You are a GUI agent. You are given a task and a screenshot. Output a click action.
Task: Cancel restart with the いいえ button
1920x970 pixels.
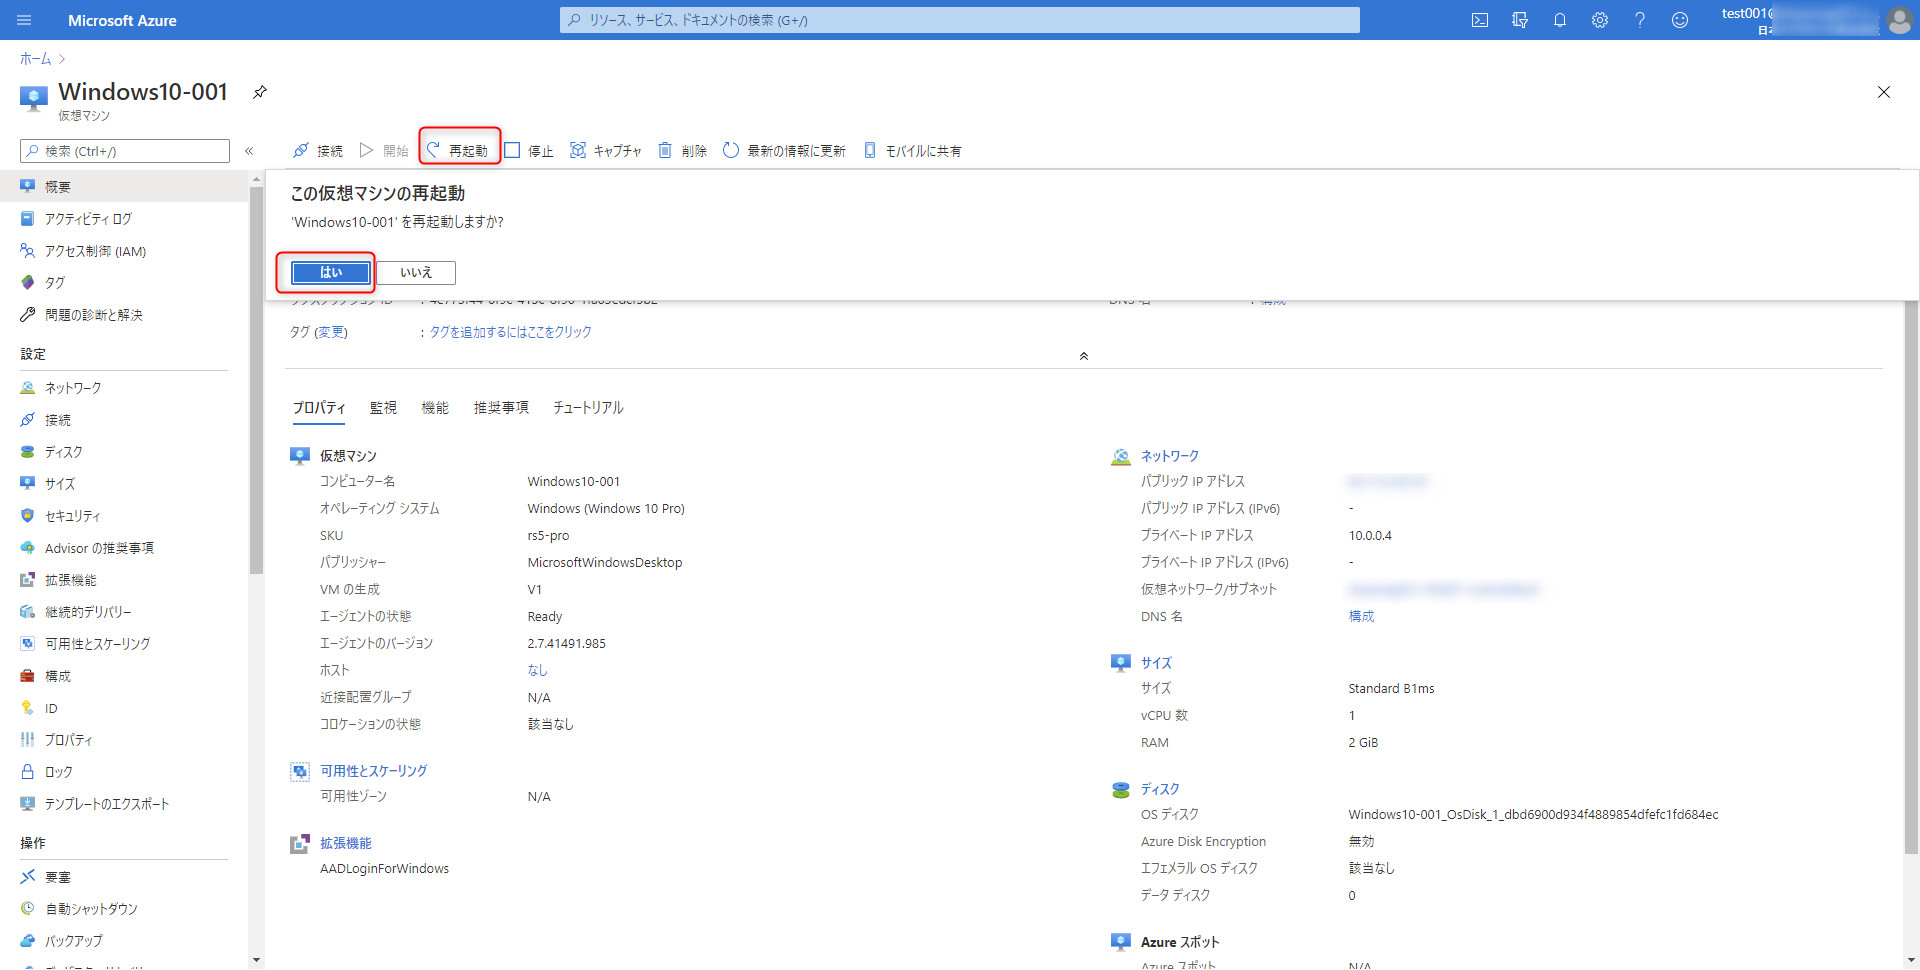coord(416,272)
